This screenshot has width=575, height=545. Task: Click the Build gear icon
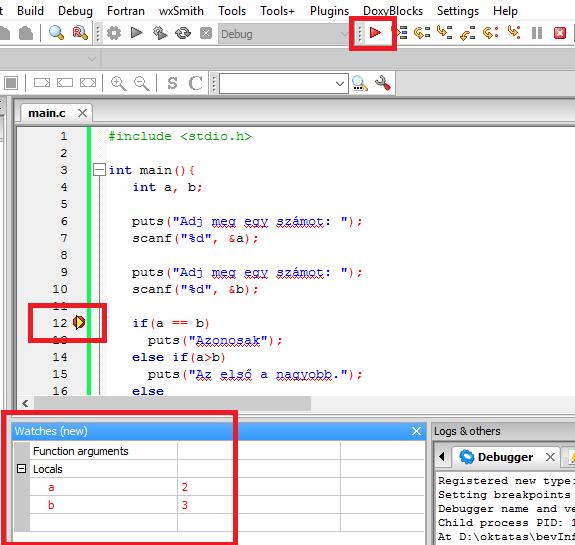[x=114, y=33]
